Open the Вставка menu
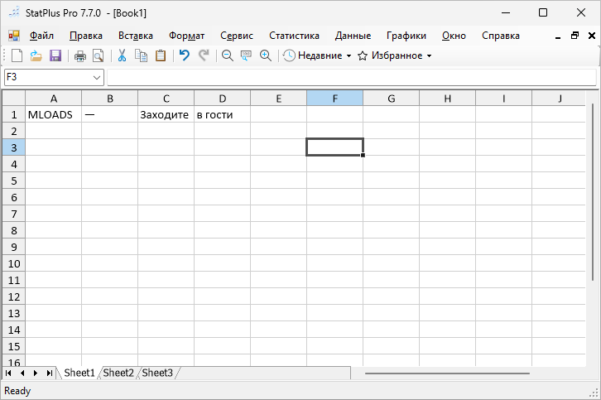The height and width of the screenshot is (400, 601). pyautogui.click(x=135, y=36)
